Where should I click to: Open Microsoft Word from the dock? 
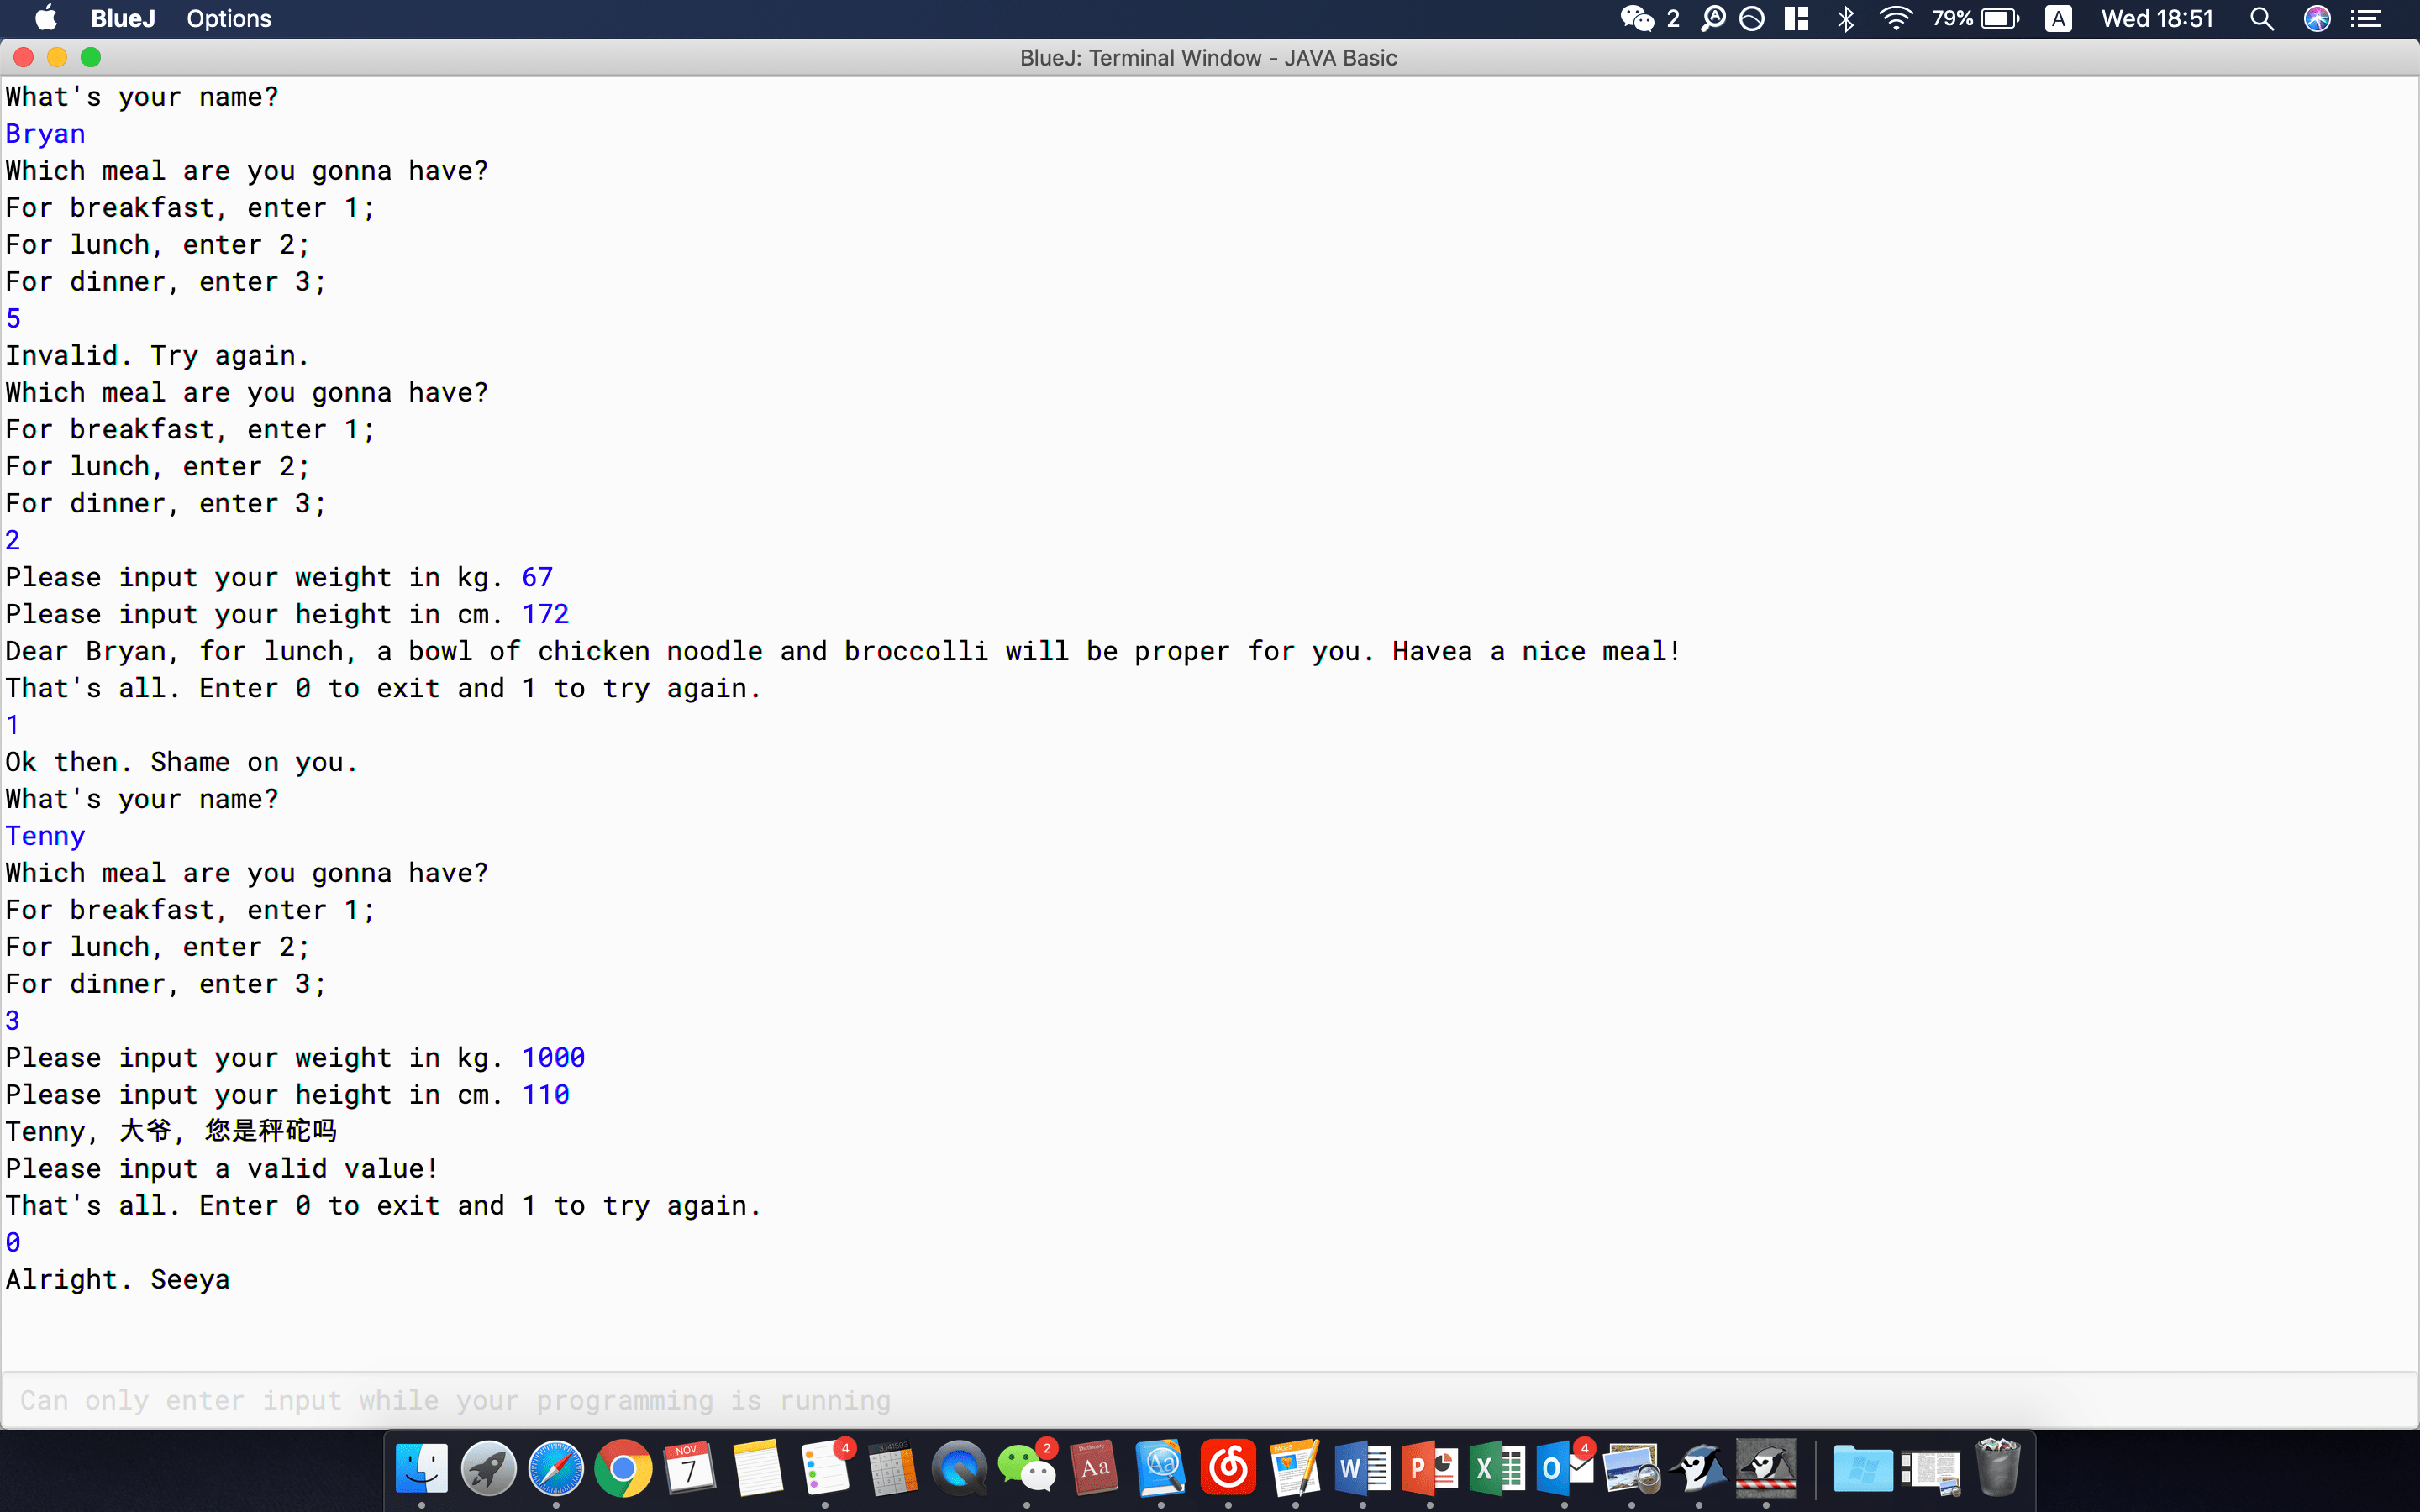(1362, 1469)
